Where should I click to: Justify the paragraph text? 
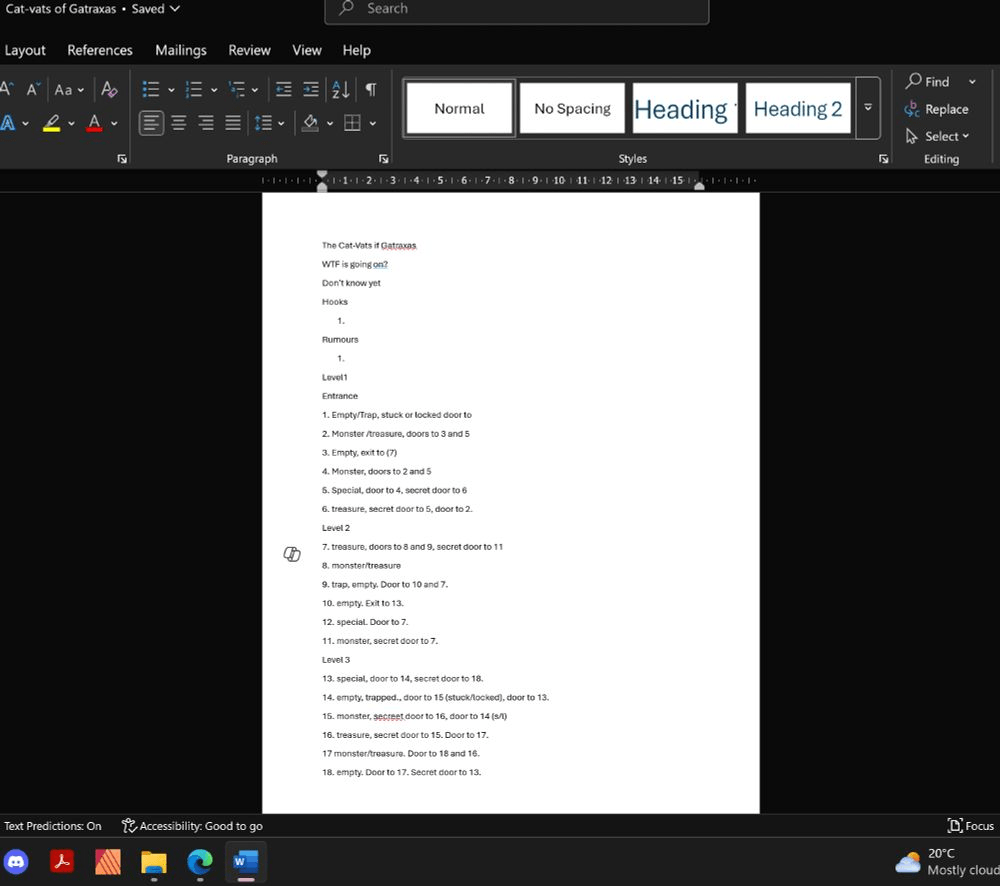(x=233, y=123)
